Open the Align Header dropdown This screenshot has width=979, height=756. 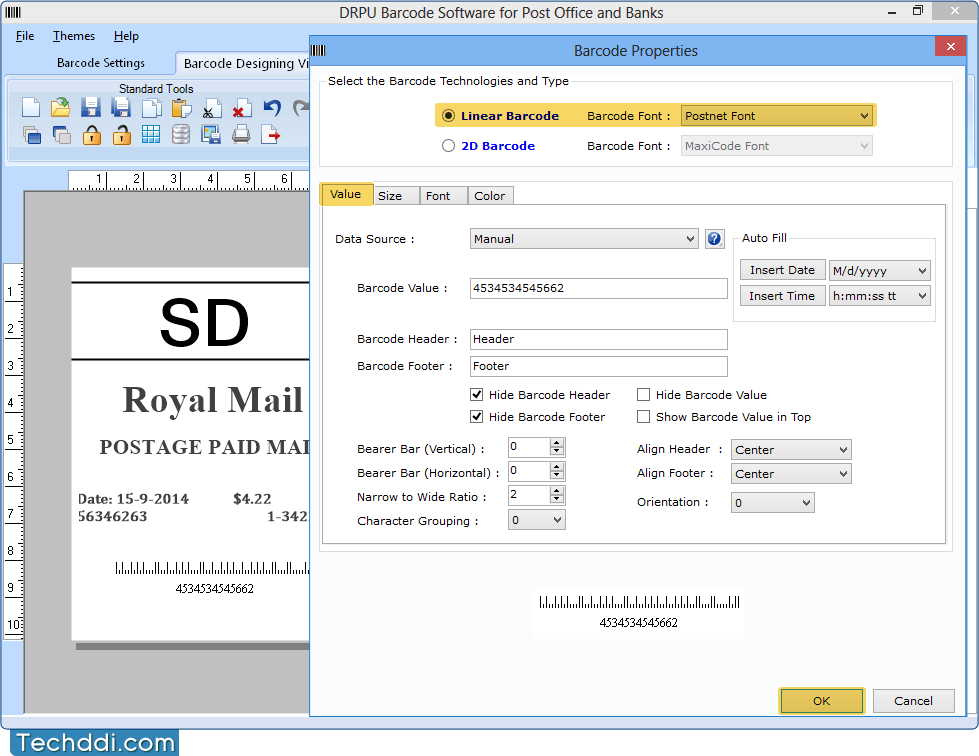coord(791,449)
